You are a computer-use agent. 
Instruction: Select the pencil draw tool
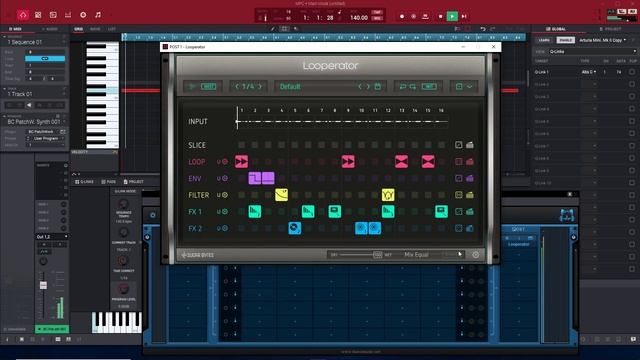pyautogui.click(x=273, y=29)
